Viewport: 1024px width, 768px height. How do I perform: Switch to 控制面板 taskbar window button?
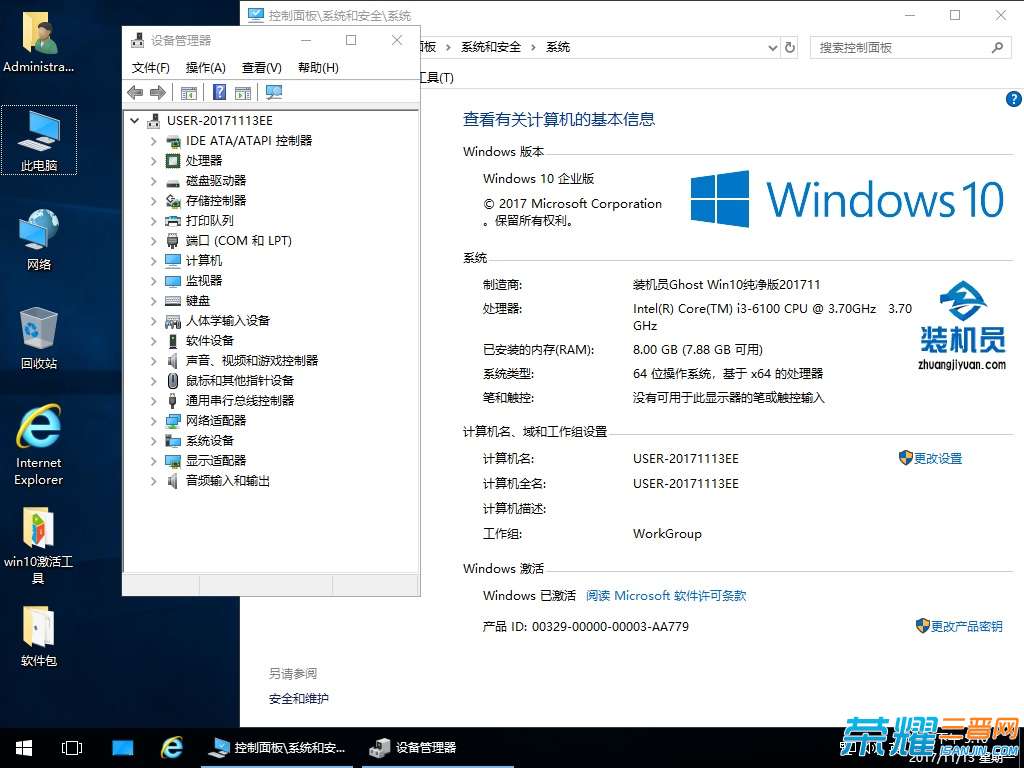(277, 748)
